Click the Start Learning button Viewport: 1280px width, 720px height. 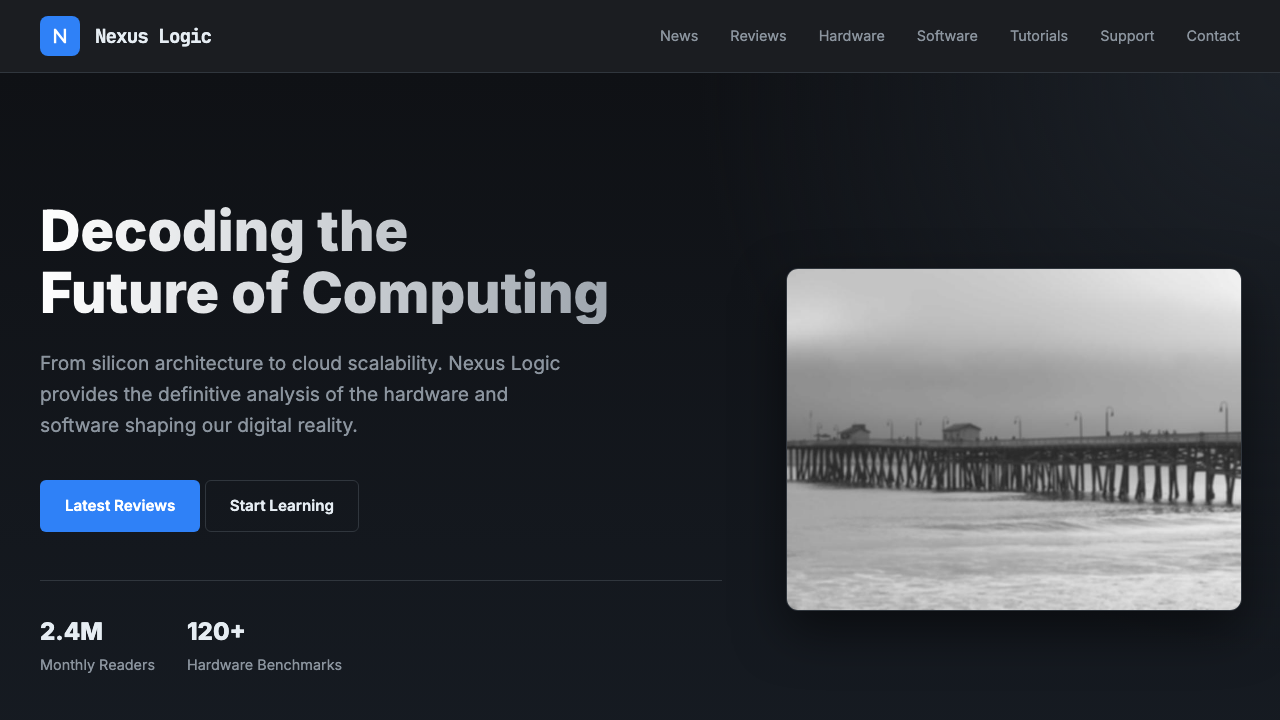(x=282, y=506)
